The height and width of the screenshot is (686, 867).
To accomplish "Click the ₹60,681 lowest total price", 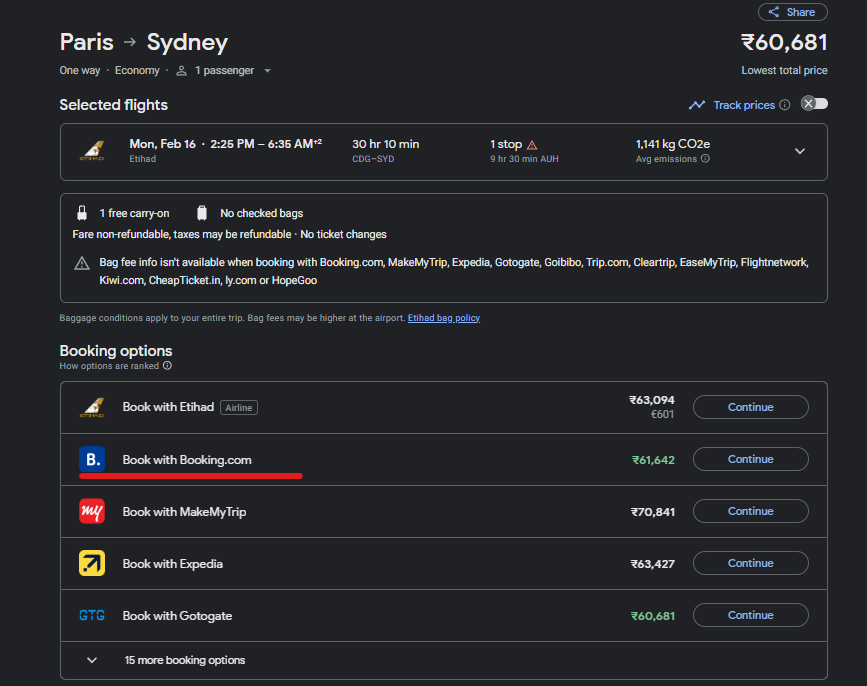I will tap(784, 43).
